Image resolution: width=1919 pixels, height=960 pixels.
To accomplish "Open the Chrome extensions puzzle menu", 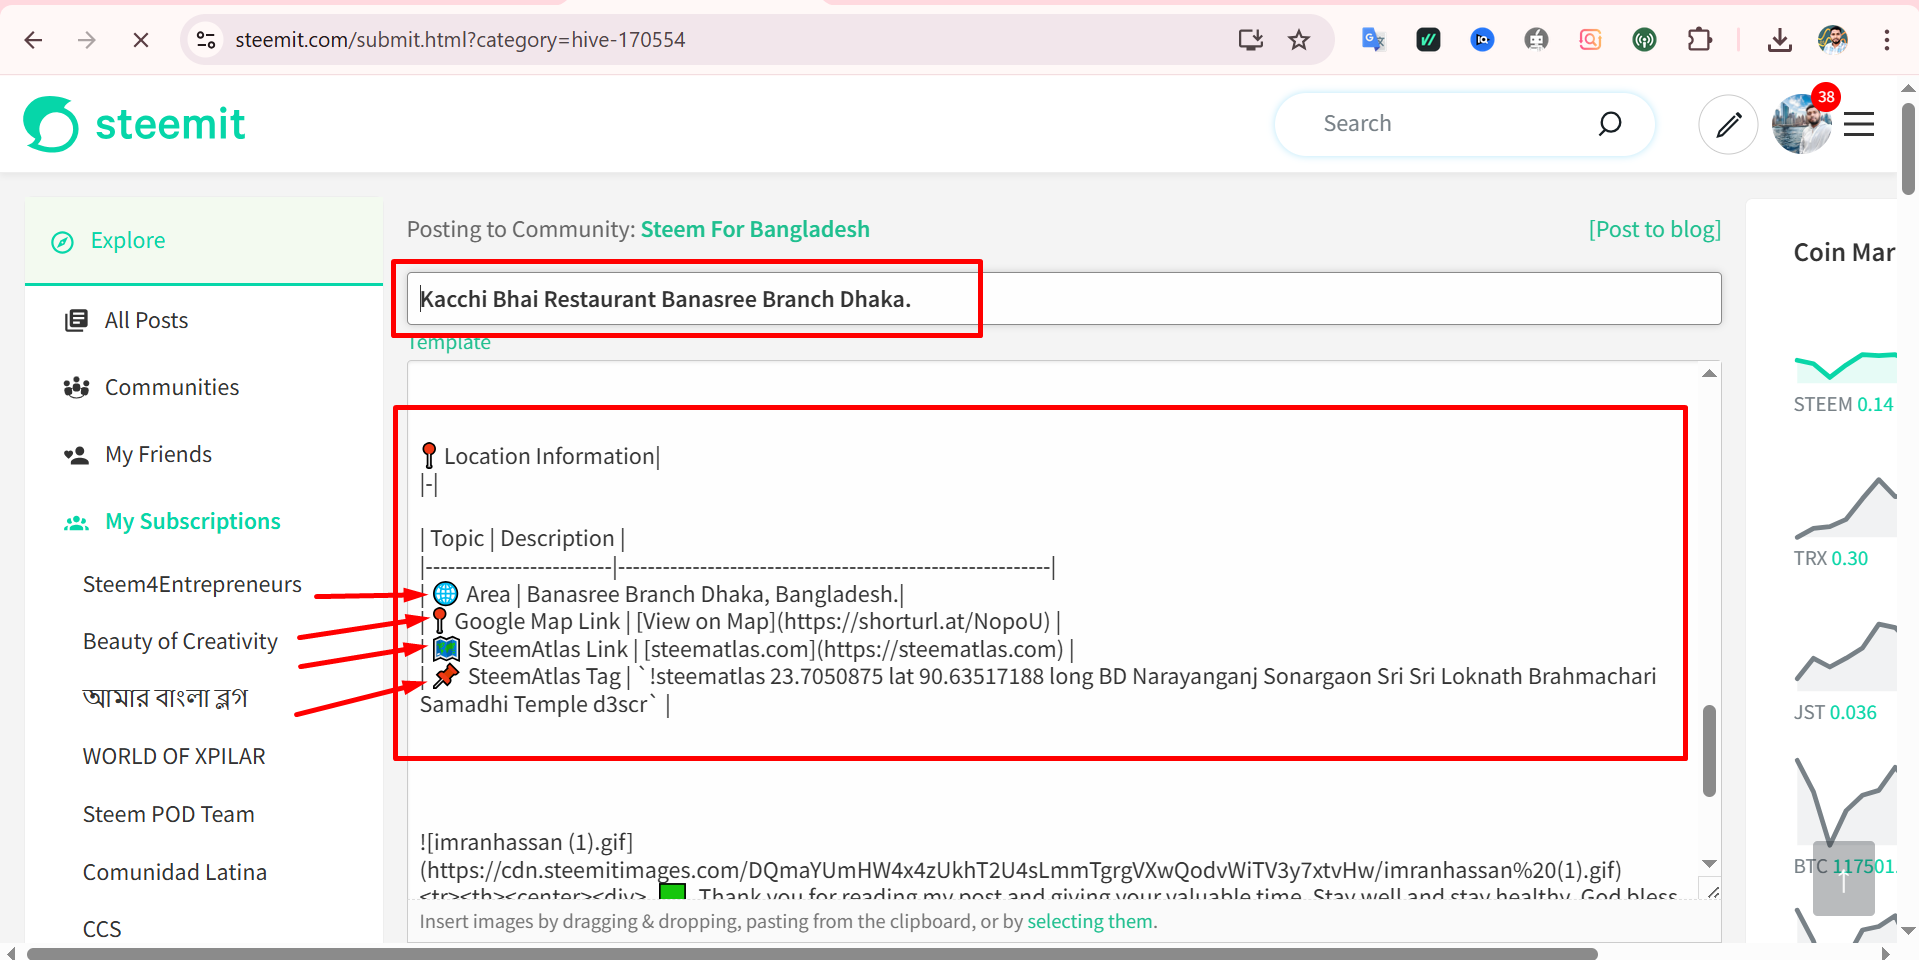I will (x=1699, y=40).
